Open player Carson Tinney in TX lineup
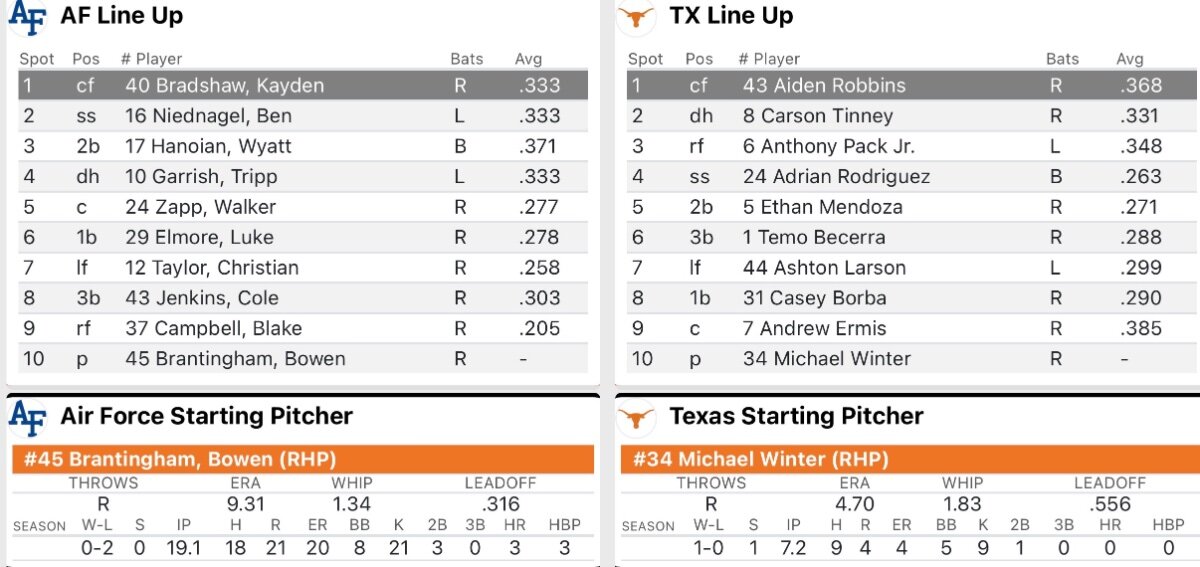This screenshot has height=567, width=1200. pos(816,116)
